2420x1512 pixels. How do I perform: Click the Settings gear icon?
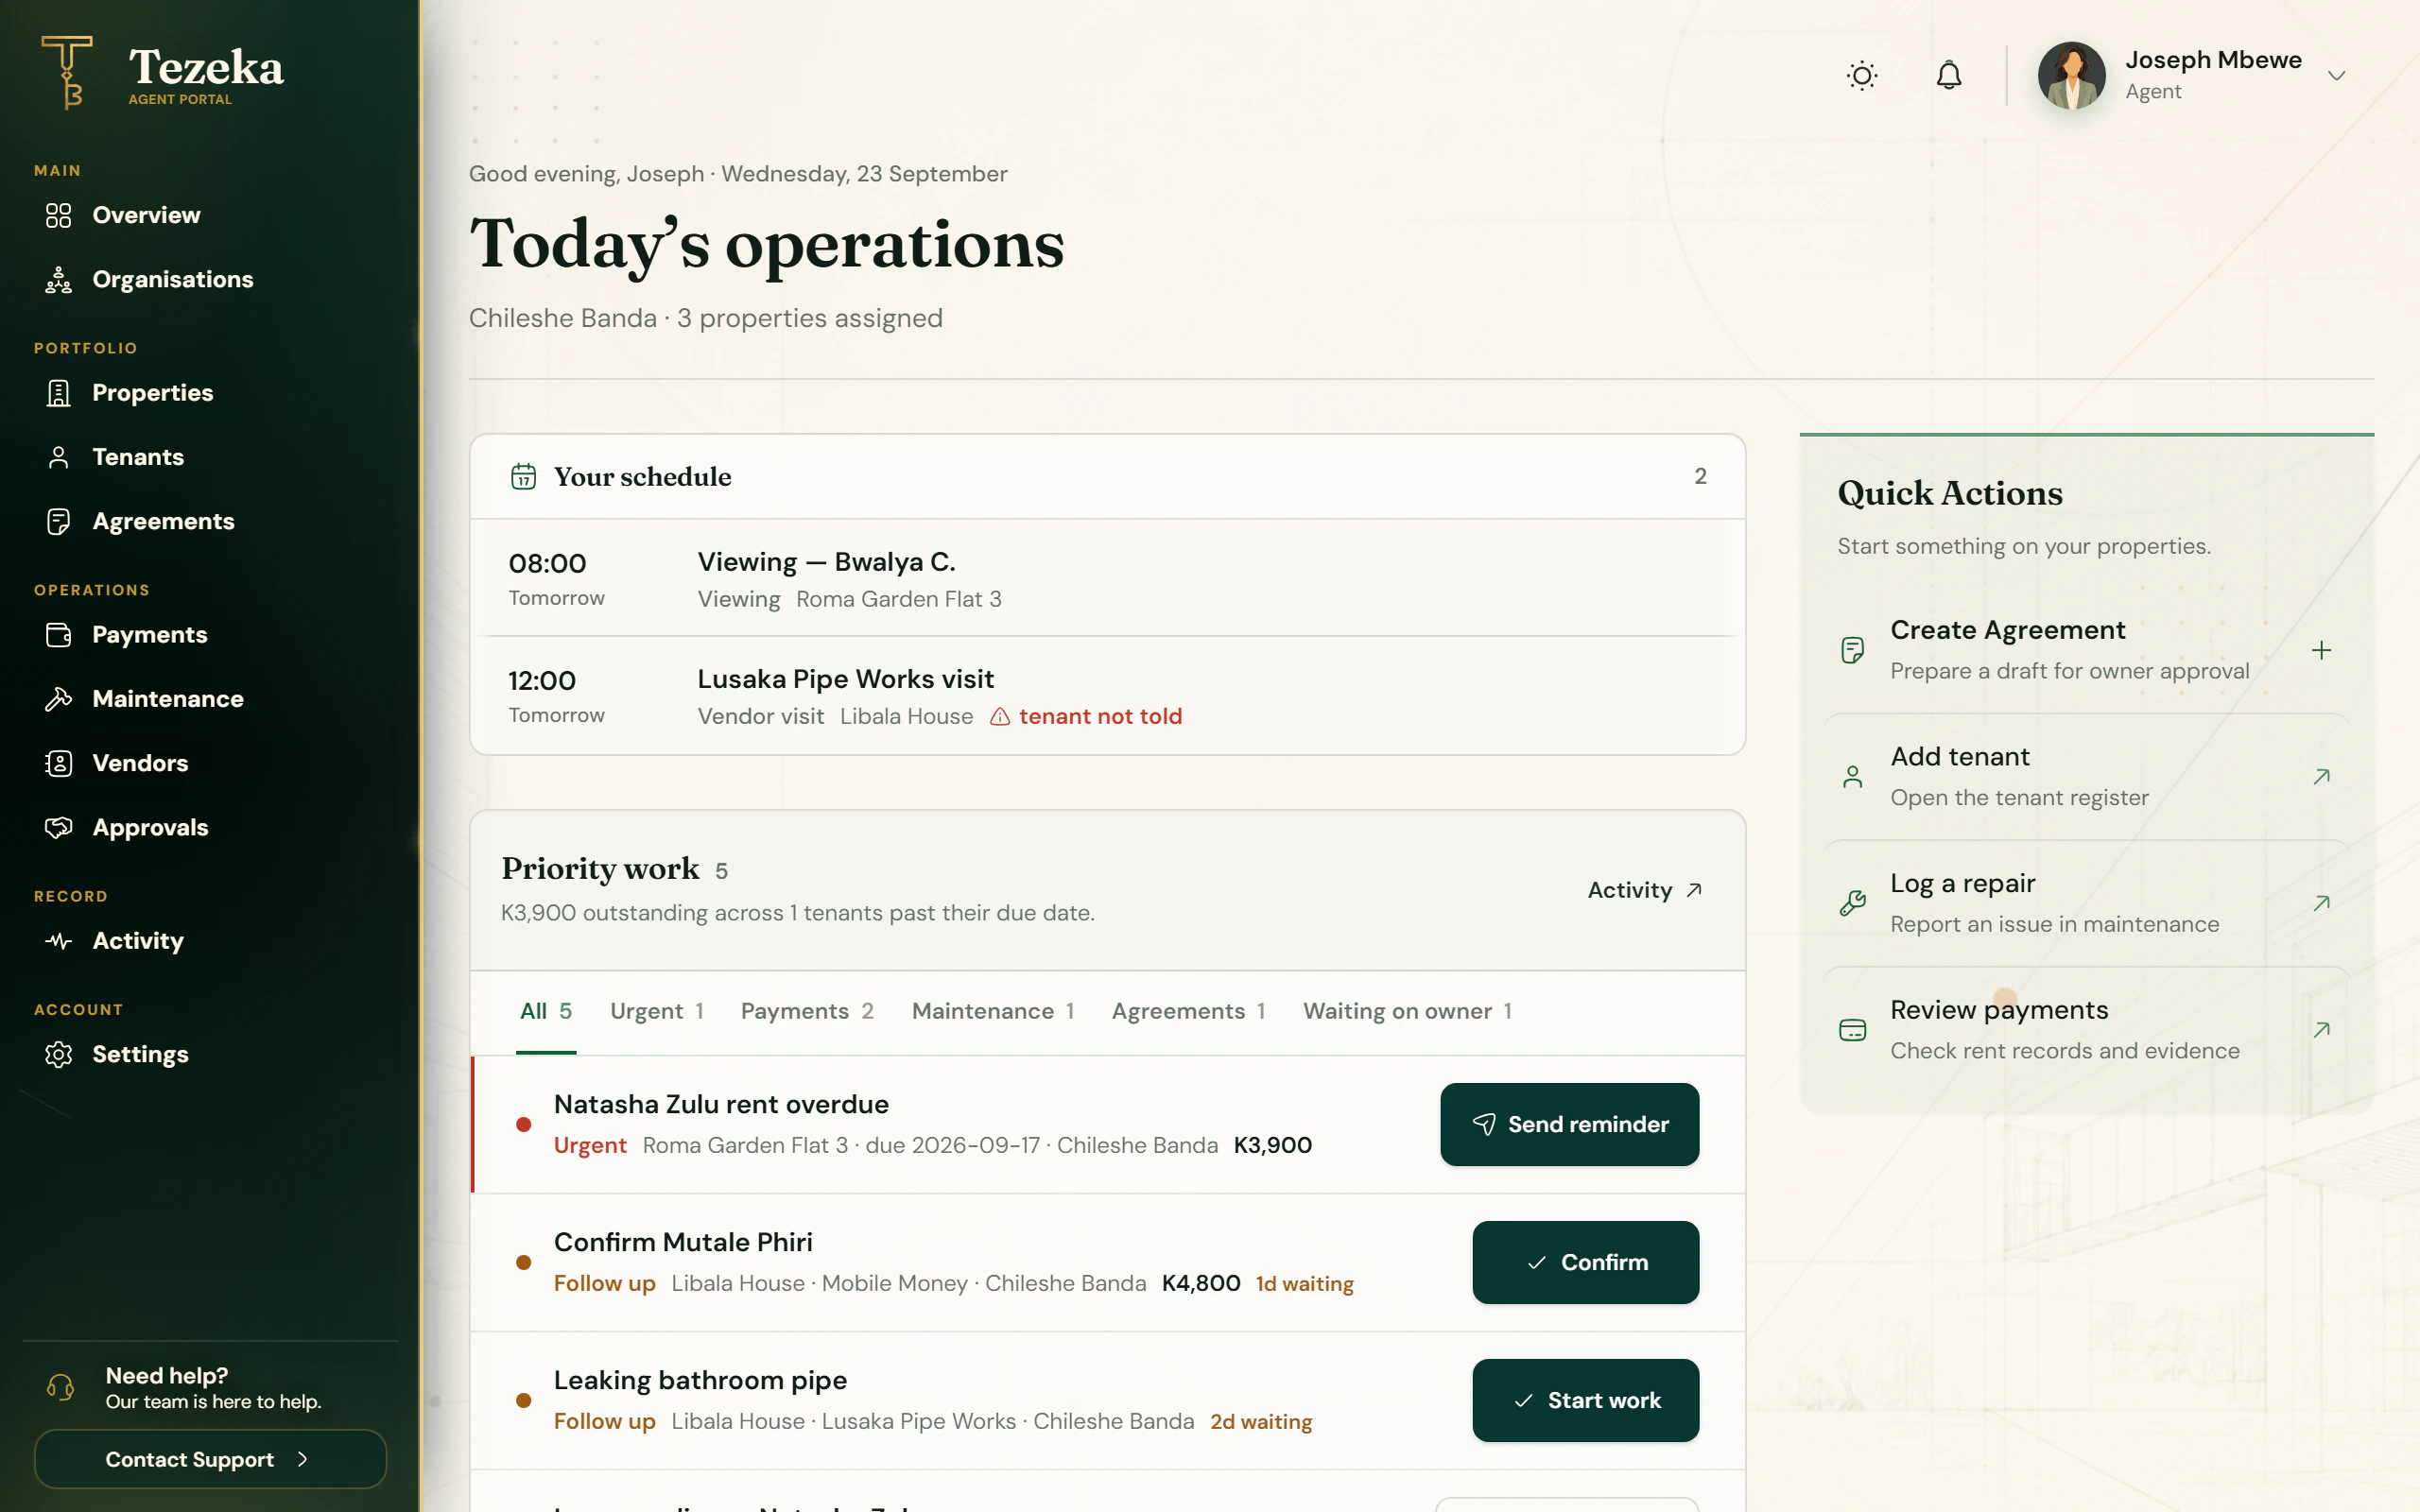(x=59, y=1054)
